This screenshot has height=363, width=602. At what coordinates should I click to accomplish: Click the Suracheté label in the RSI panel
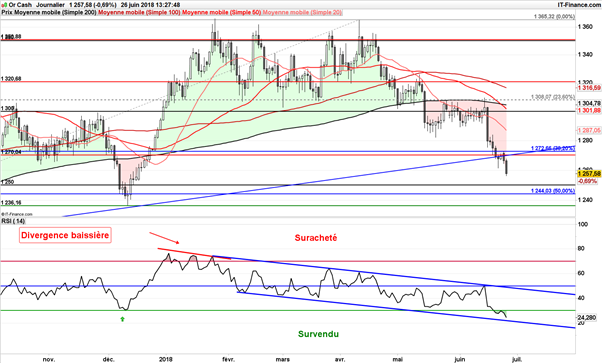pyautogui.click(x=316, y=238)
